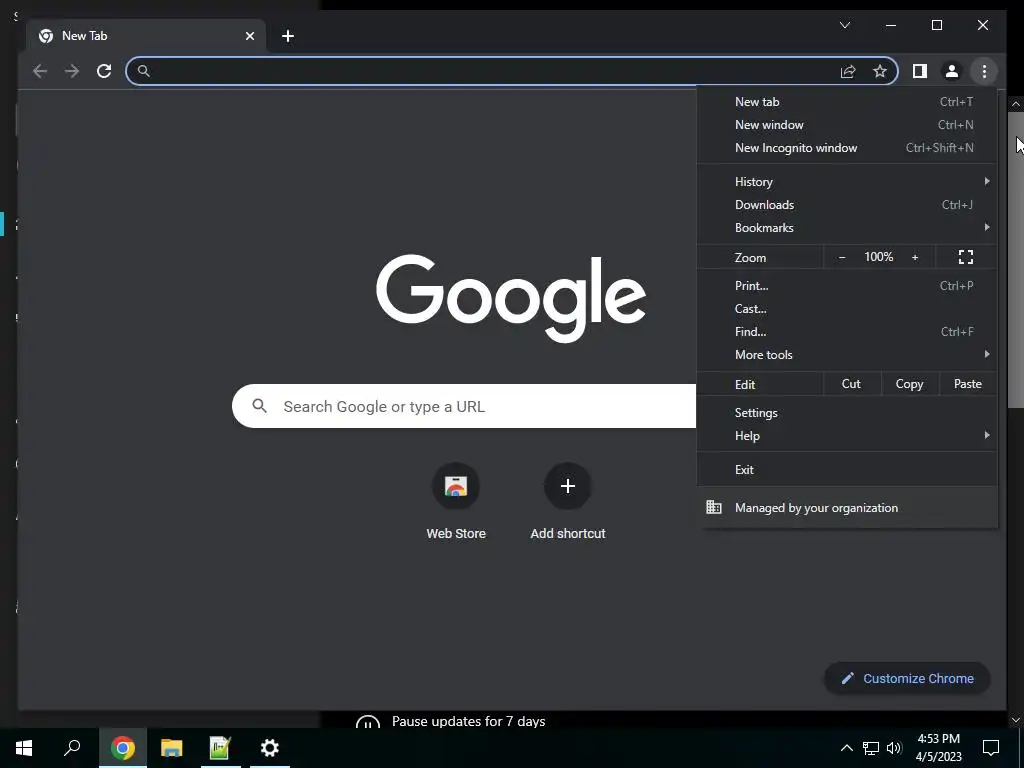Increase zoom with the plus button
This screenshot has height=768, width=1024.
coord(915,257)
